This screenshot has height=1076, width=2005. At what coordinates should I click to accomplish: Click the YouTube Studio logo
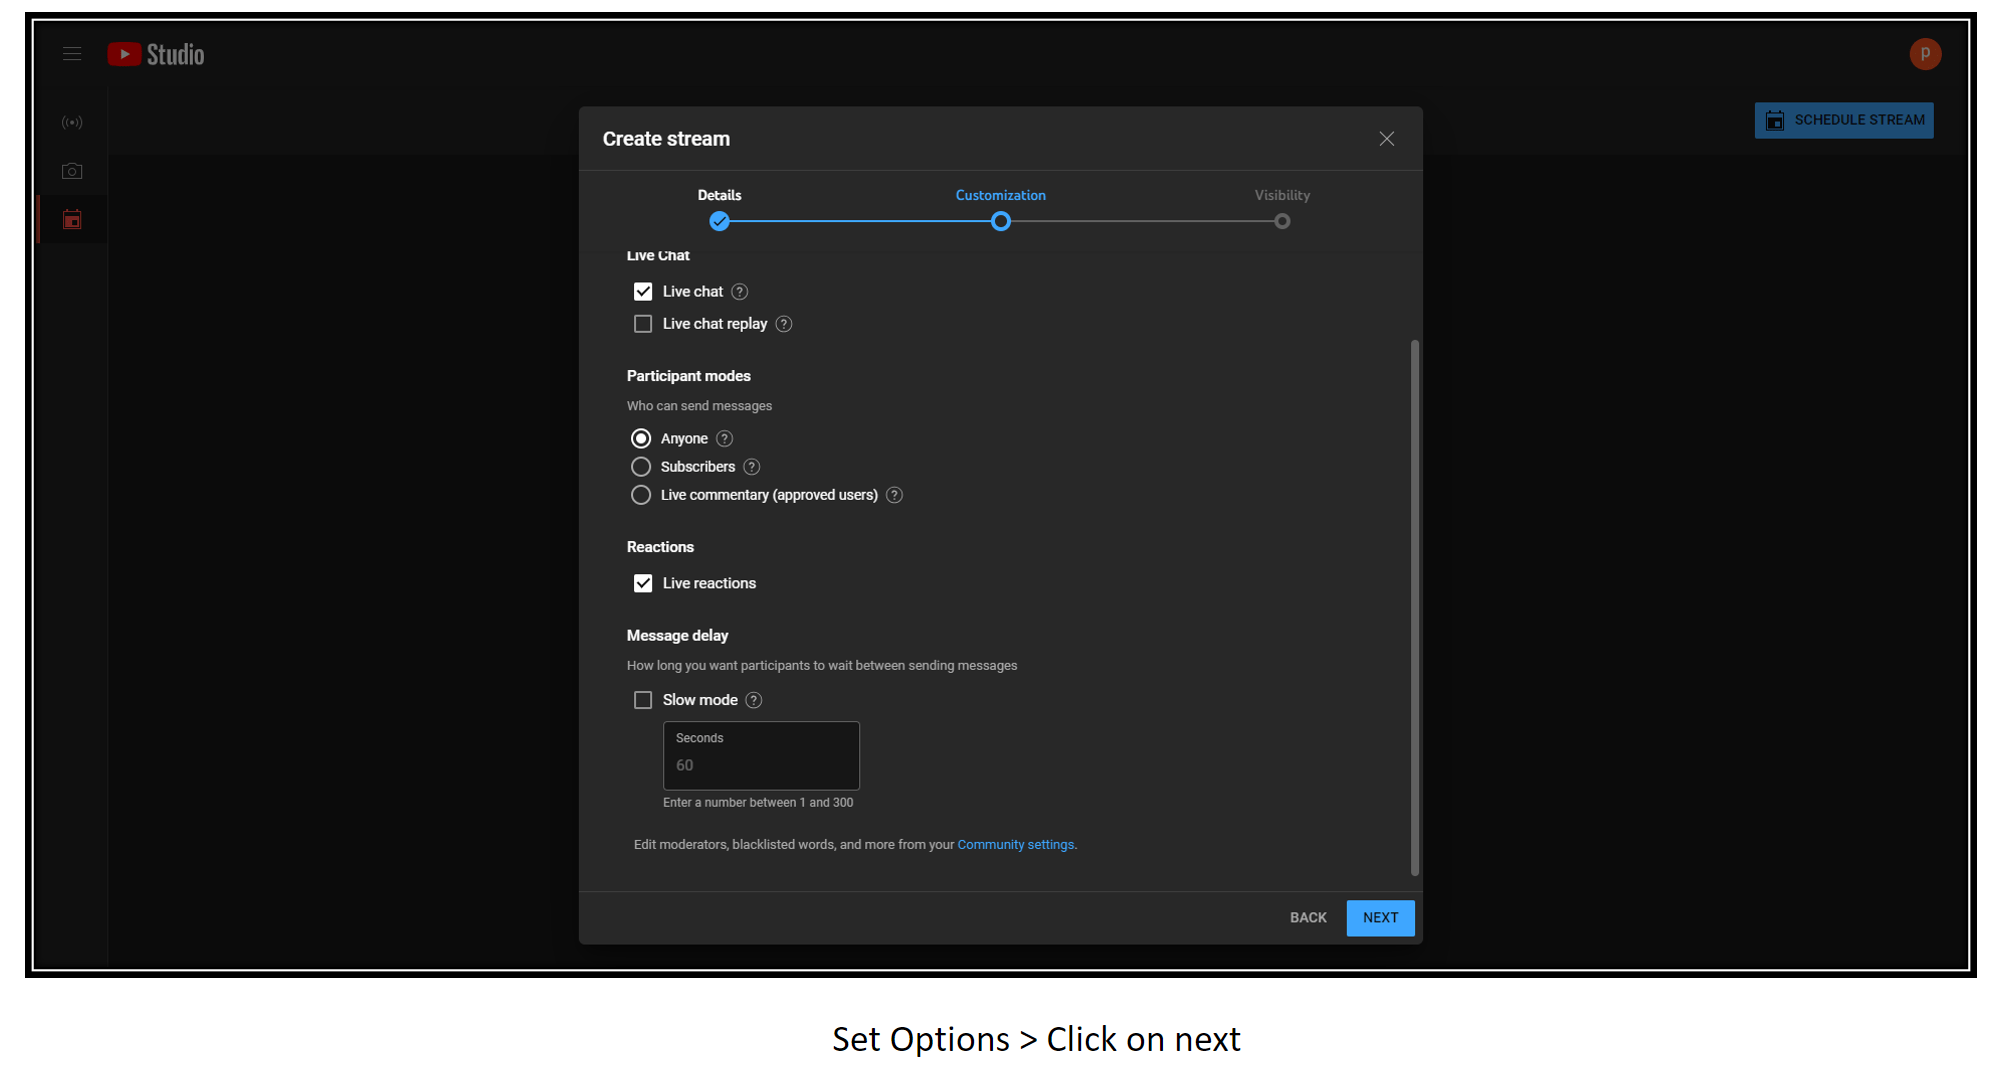156,54
